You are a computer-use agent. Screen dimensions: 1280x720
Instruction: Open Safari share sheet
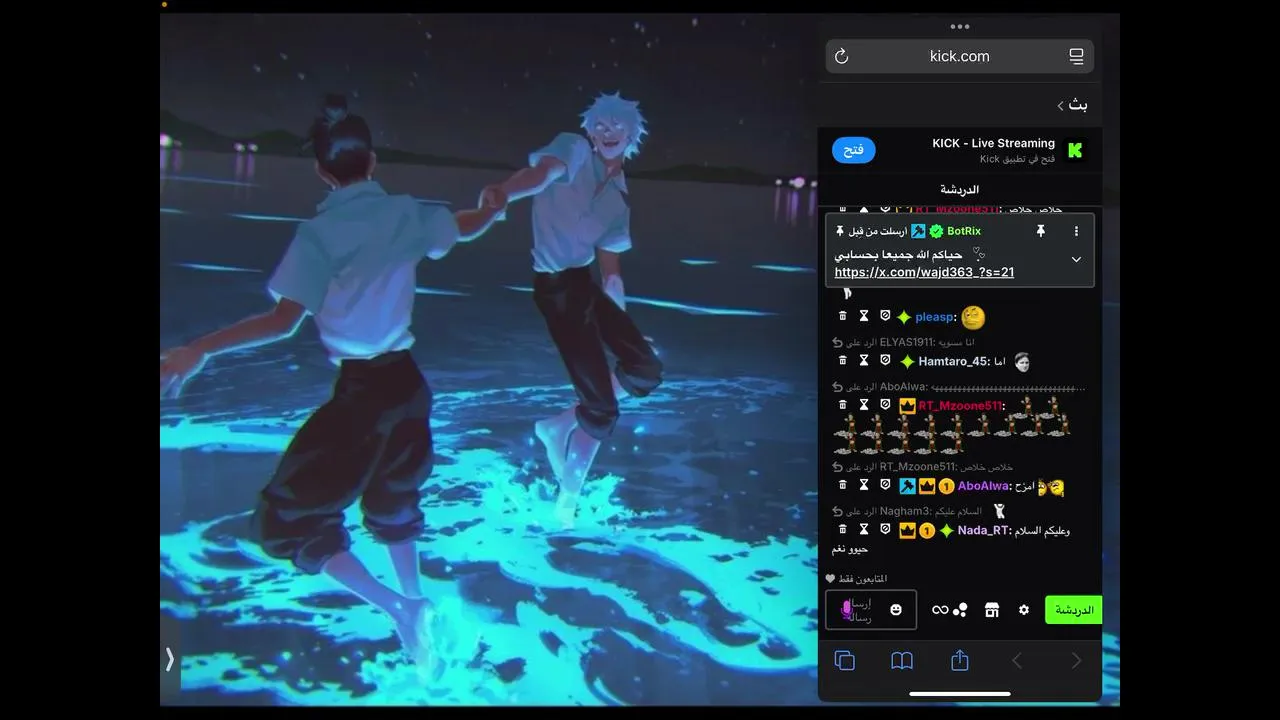960,659
